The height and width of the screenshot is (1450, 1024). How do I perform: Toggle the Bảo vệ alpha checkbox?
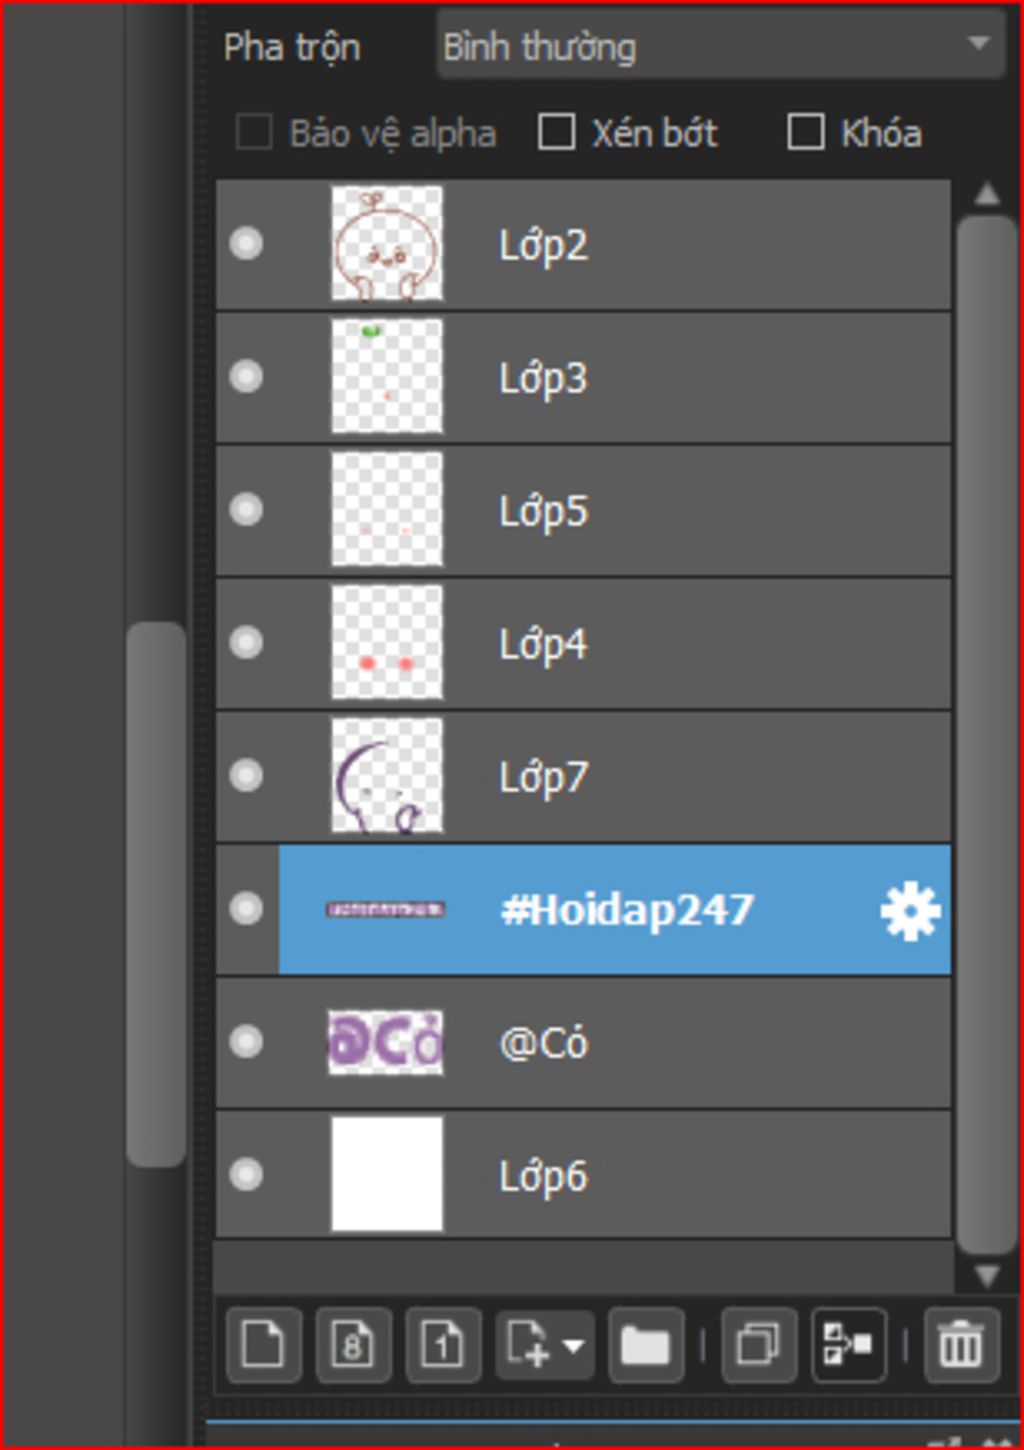(x=254, y=132)
